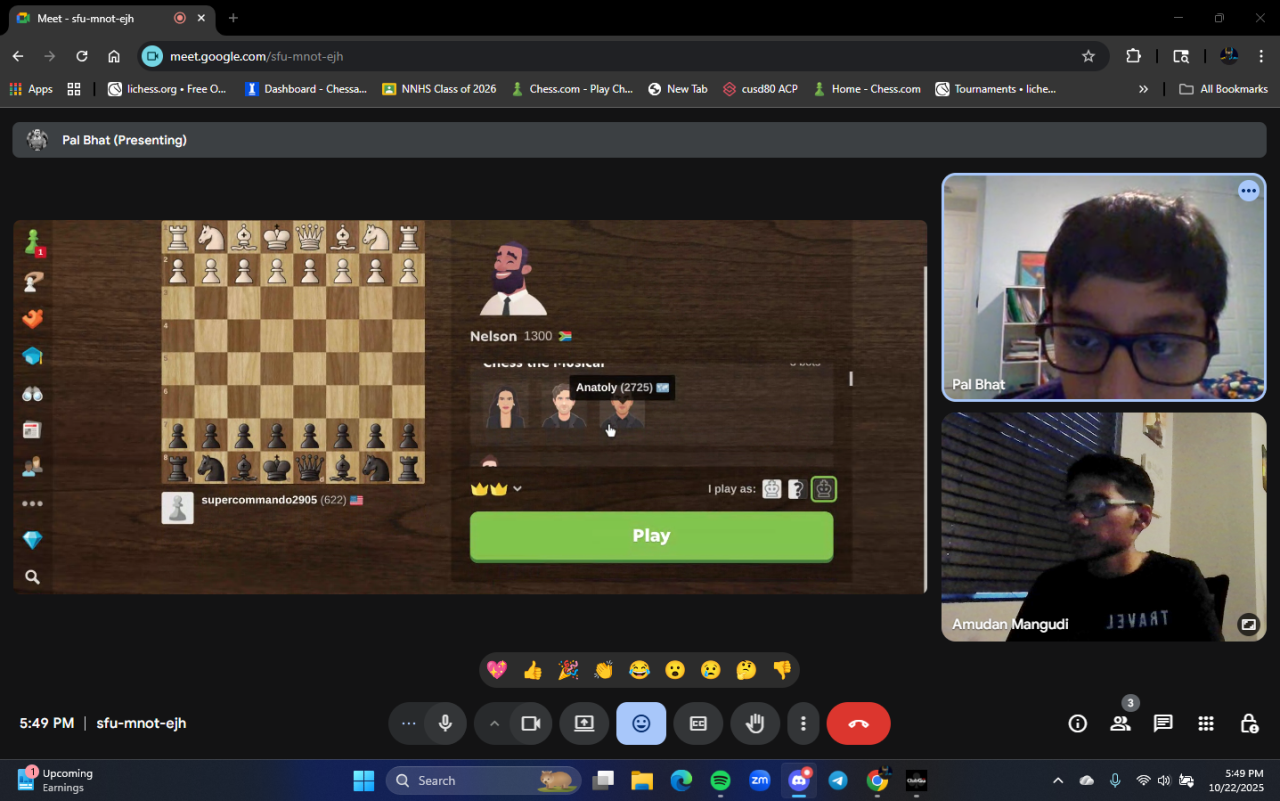Send the thinking face reaction
The image size is (1280, 801).
click(746, 670)
